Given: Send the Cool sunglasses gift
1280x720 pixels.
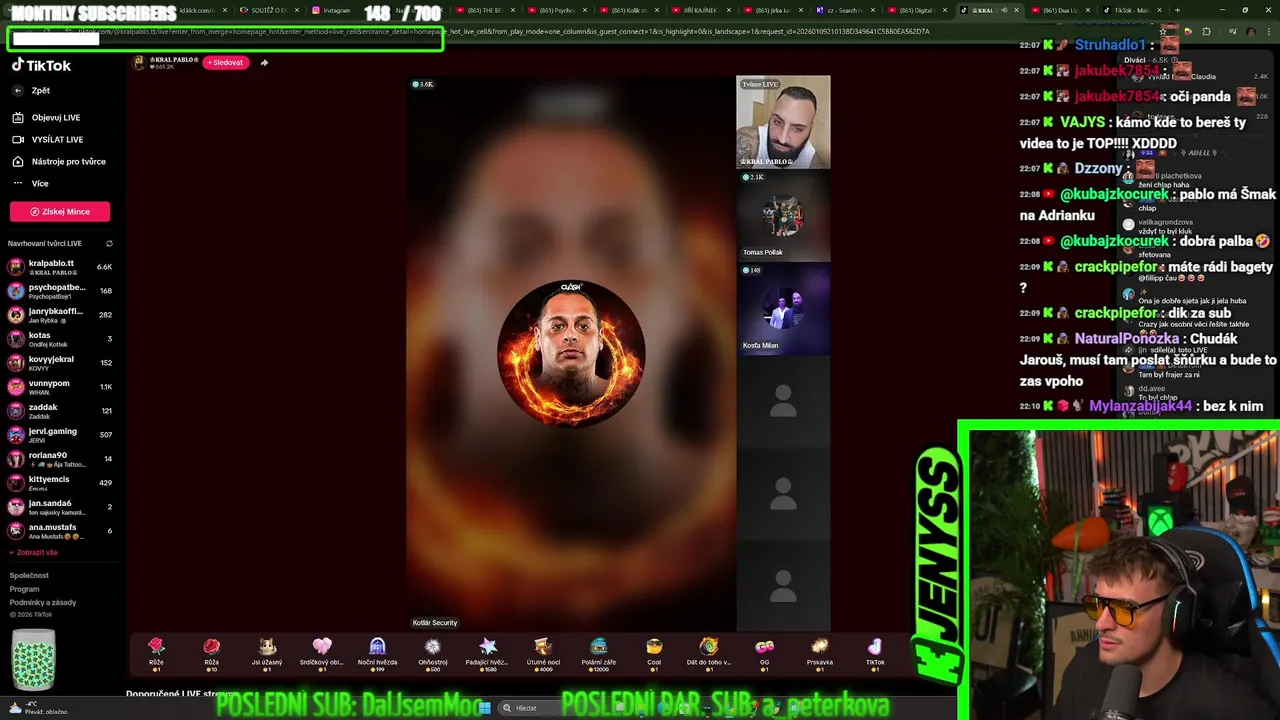Looking at the screenshot, I should [x=654, y=653].
